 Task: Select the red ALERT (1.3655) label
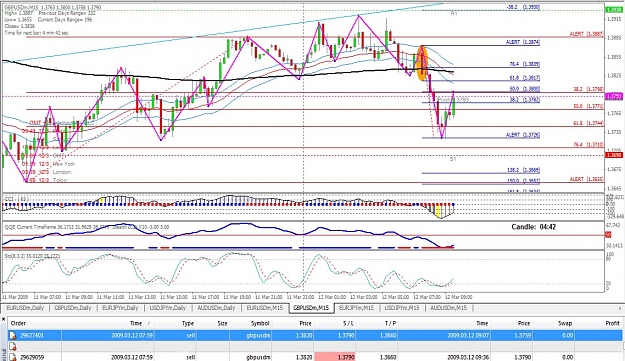(x=586, y=179)
